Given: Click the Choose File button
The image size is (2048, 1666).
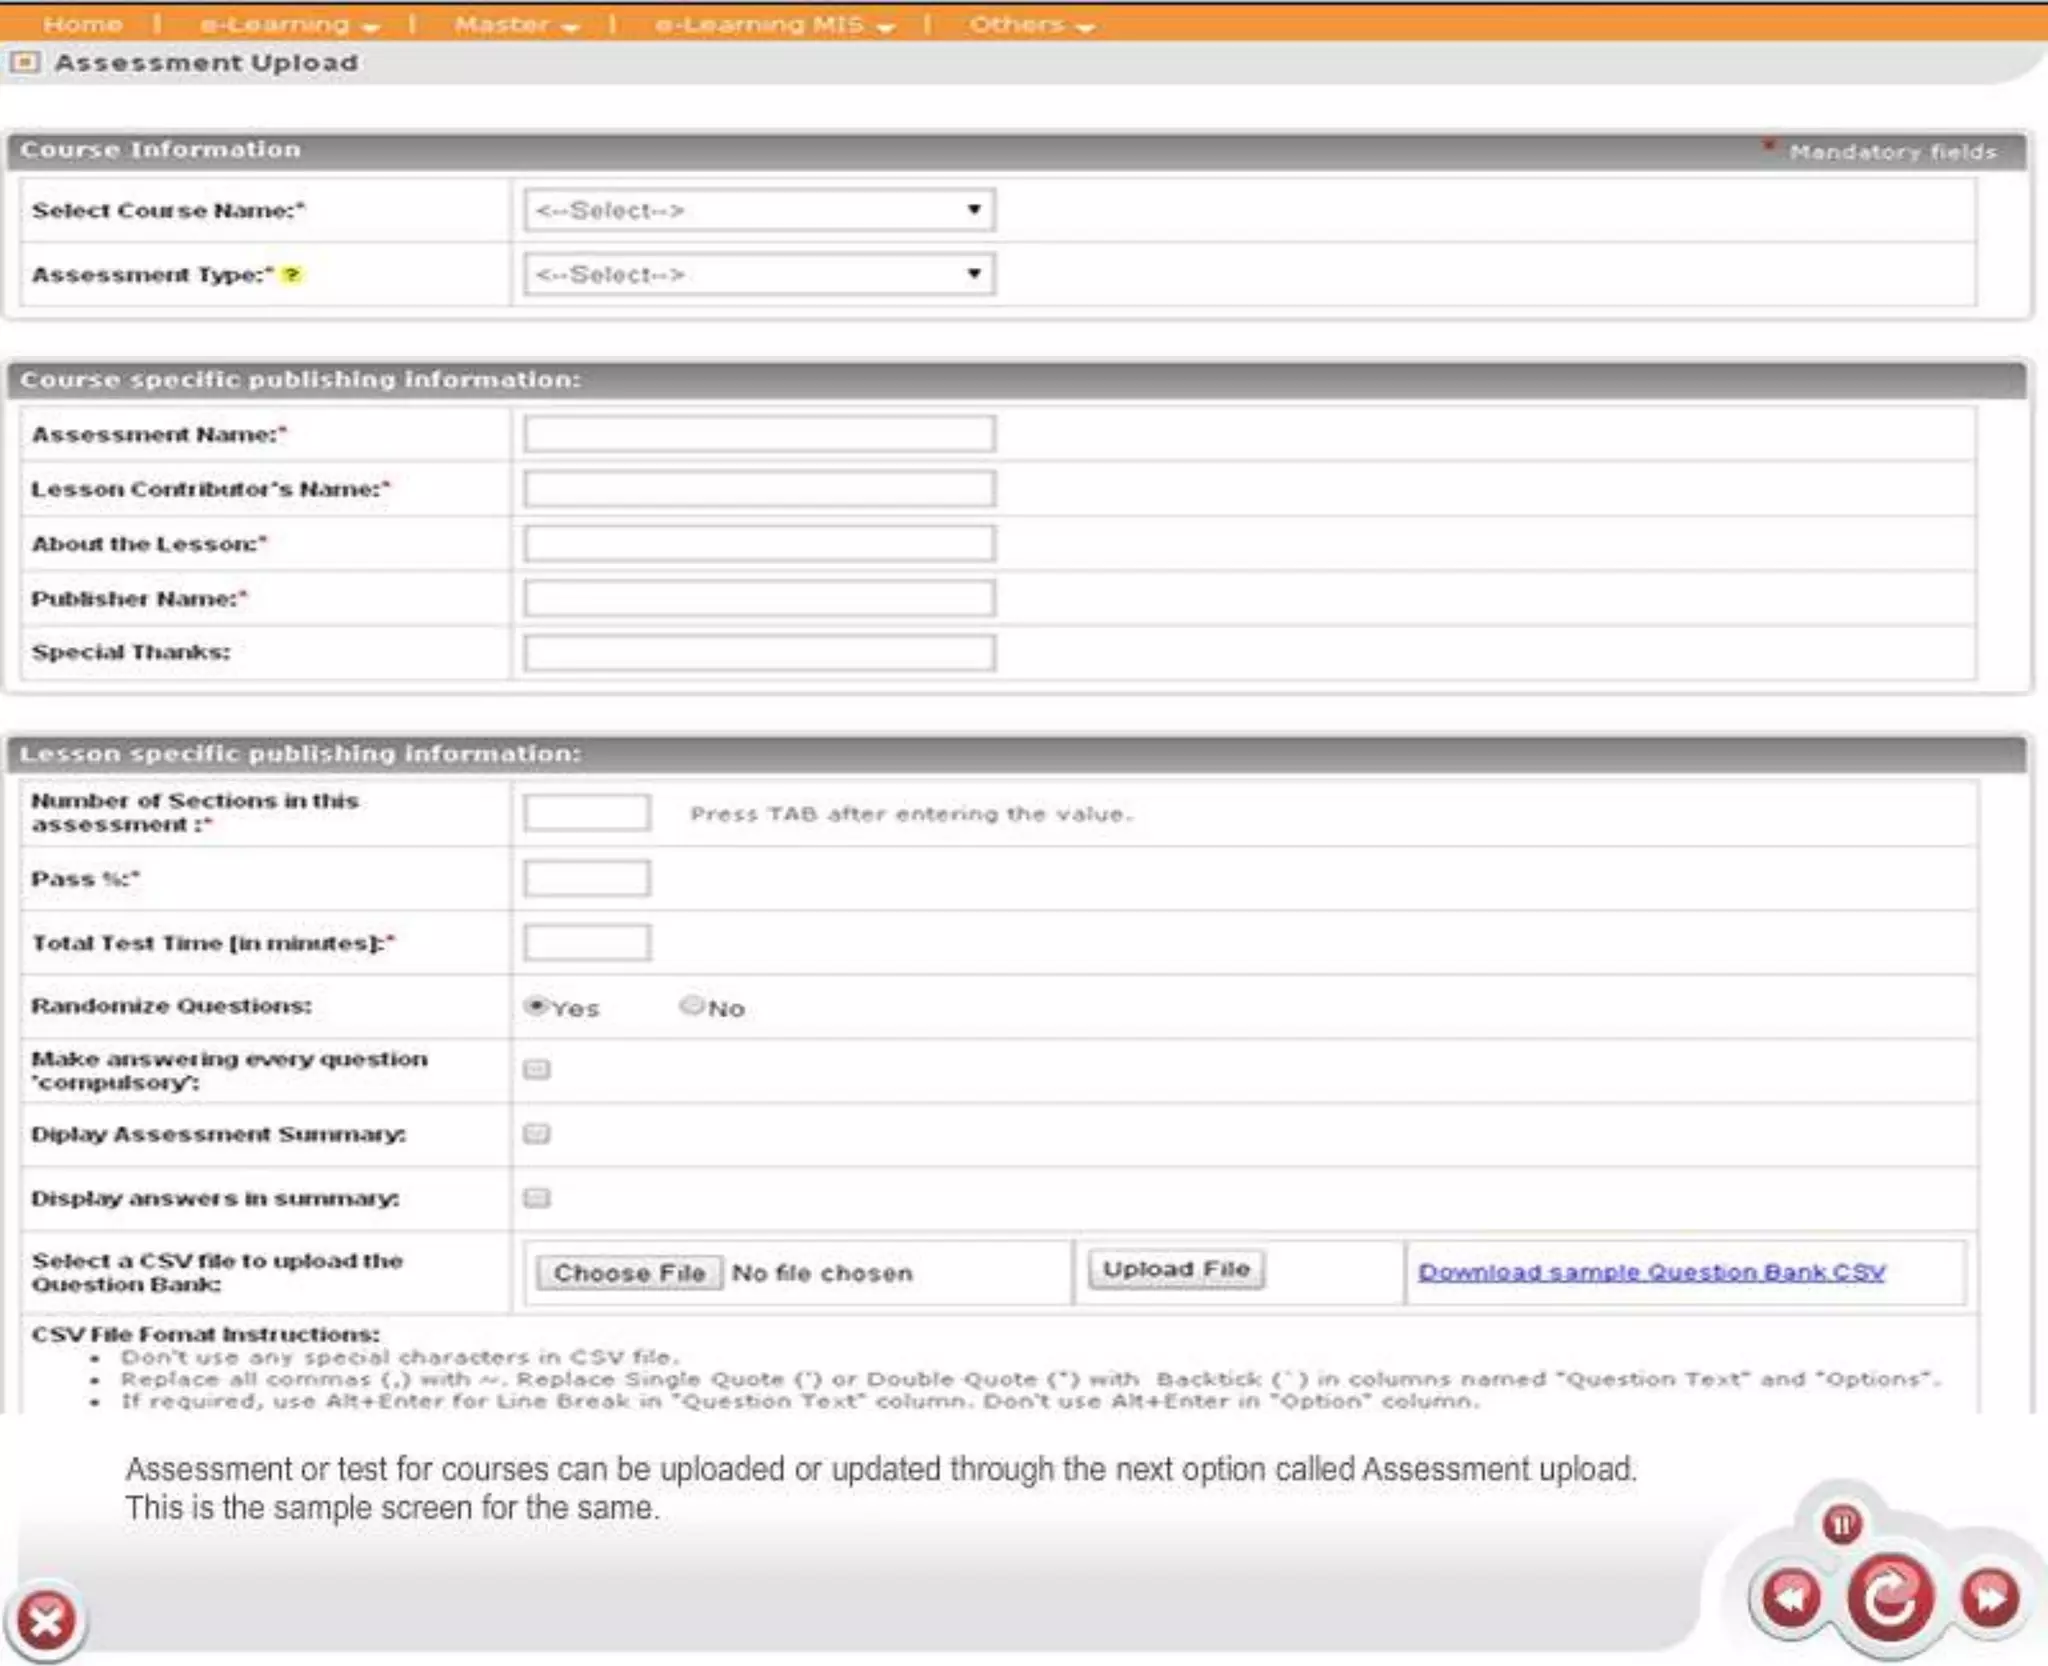Looking at the screenshot, I should 629,1273.
